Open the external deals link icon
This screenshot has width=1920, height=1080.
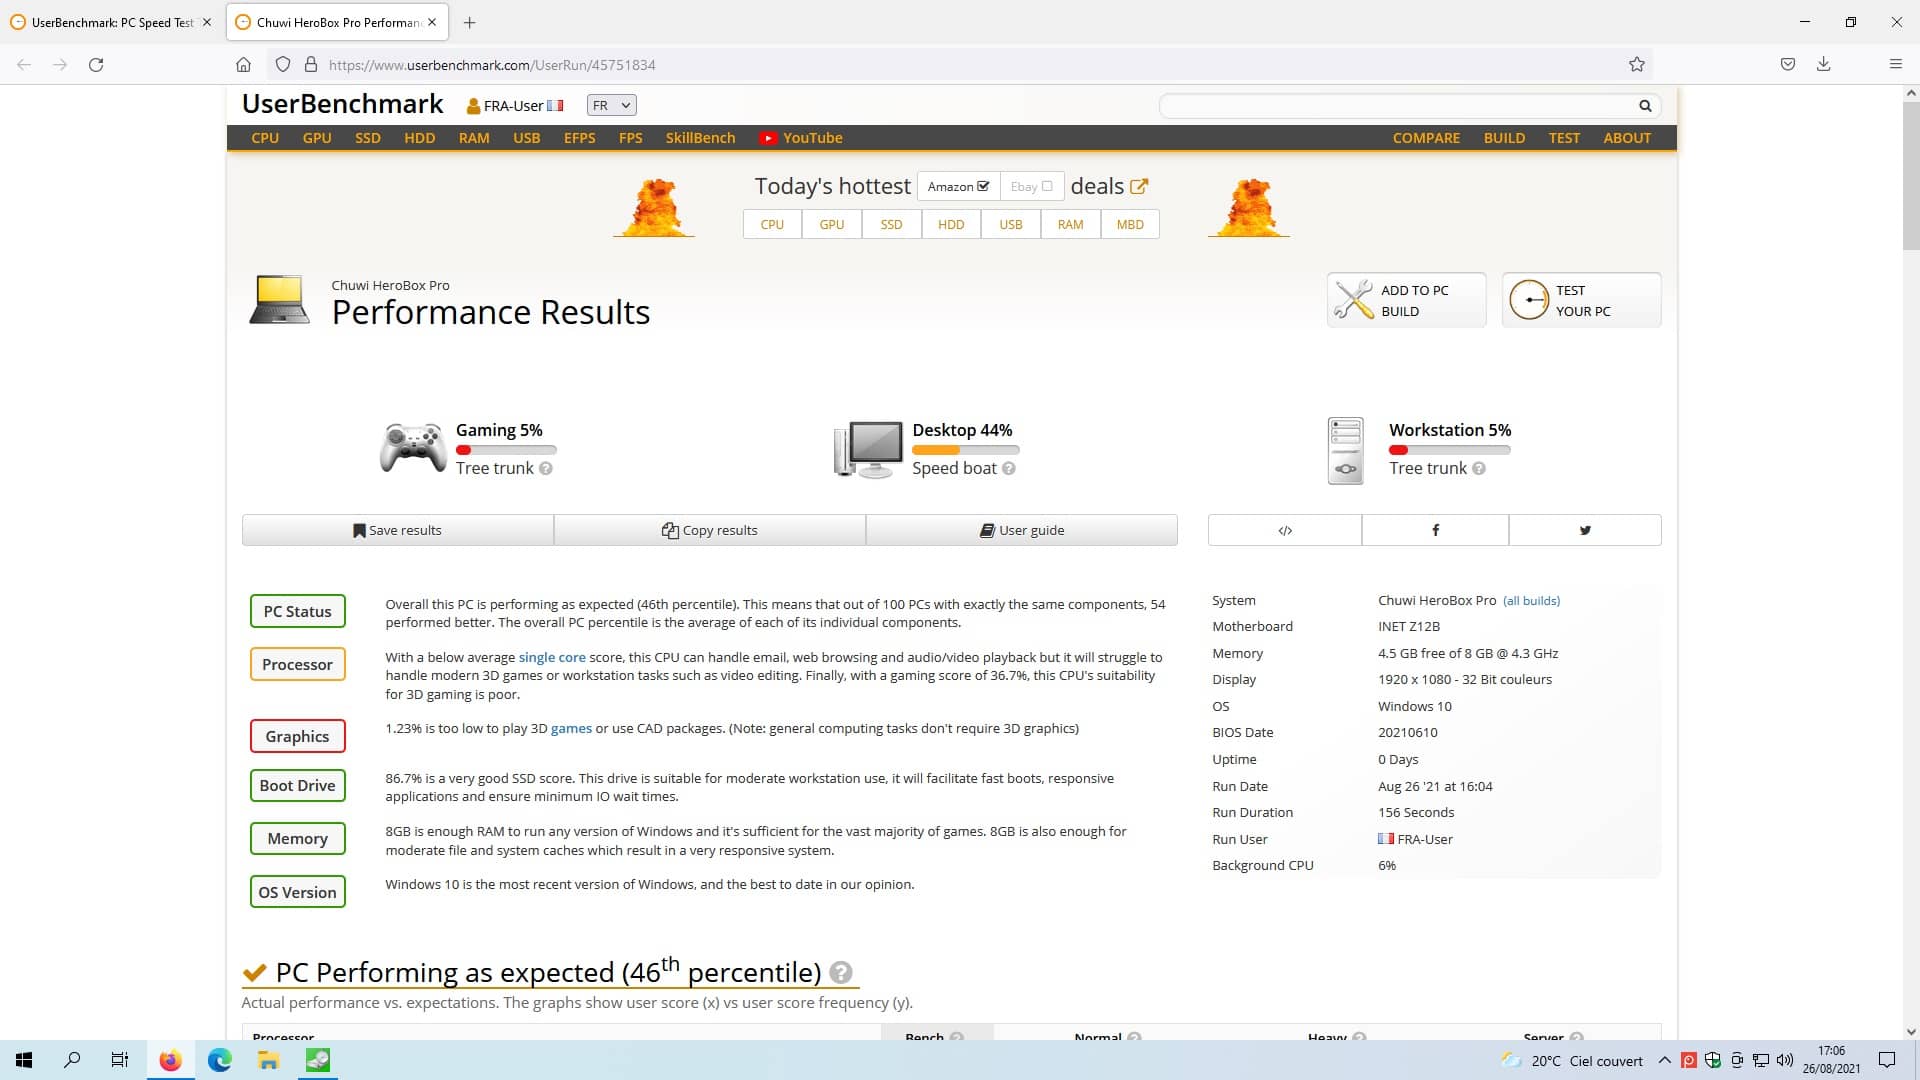(1139, 186)
